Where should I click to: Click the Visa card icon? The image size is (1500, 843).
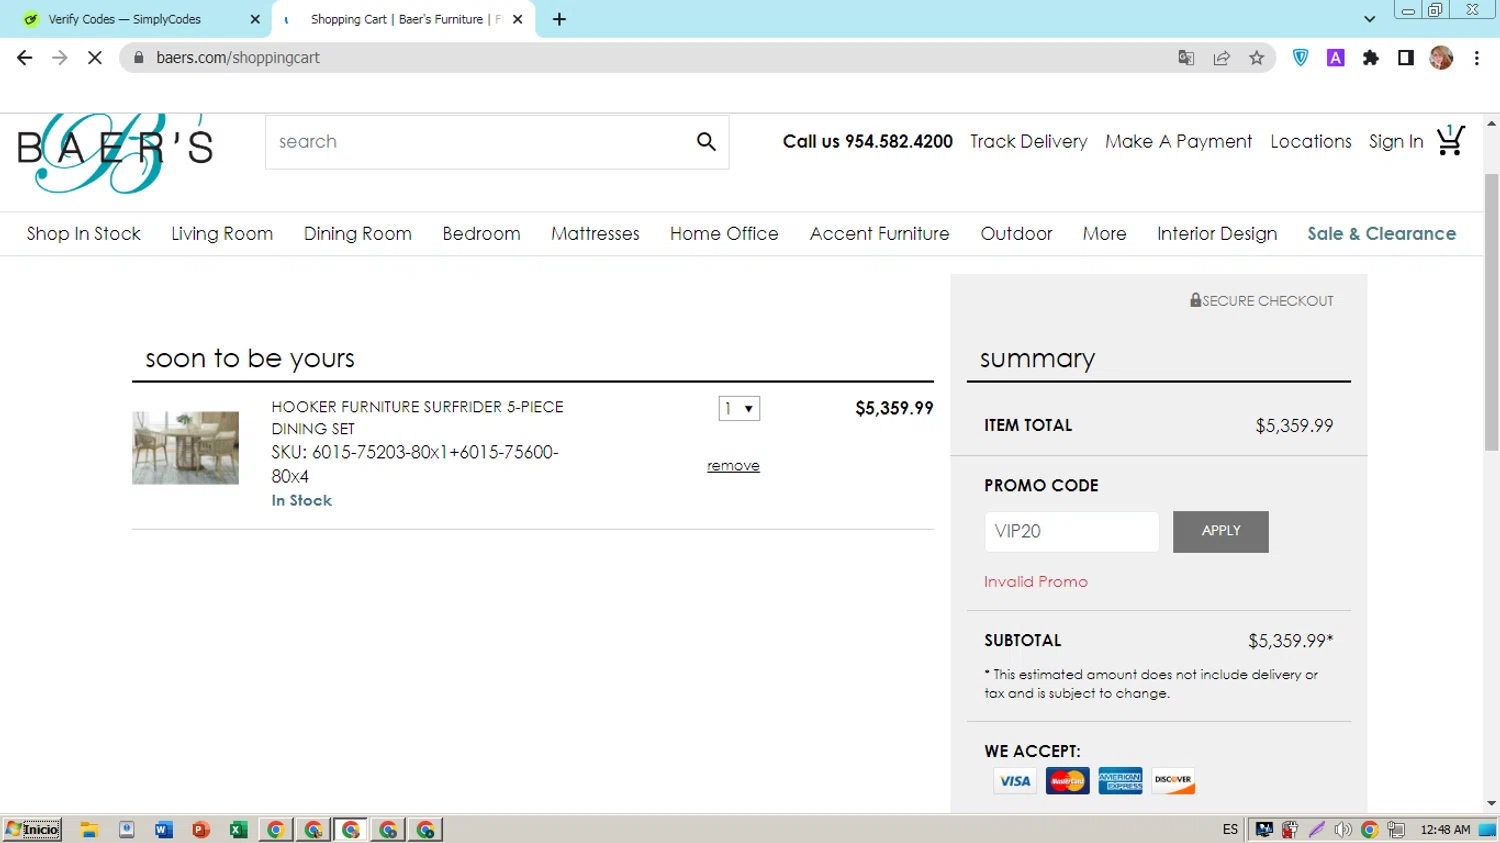(x=1015, y=781)
